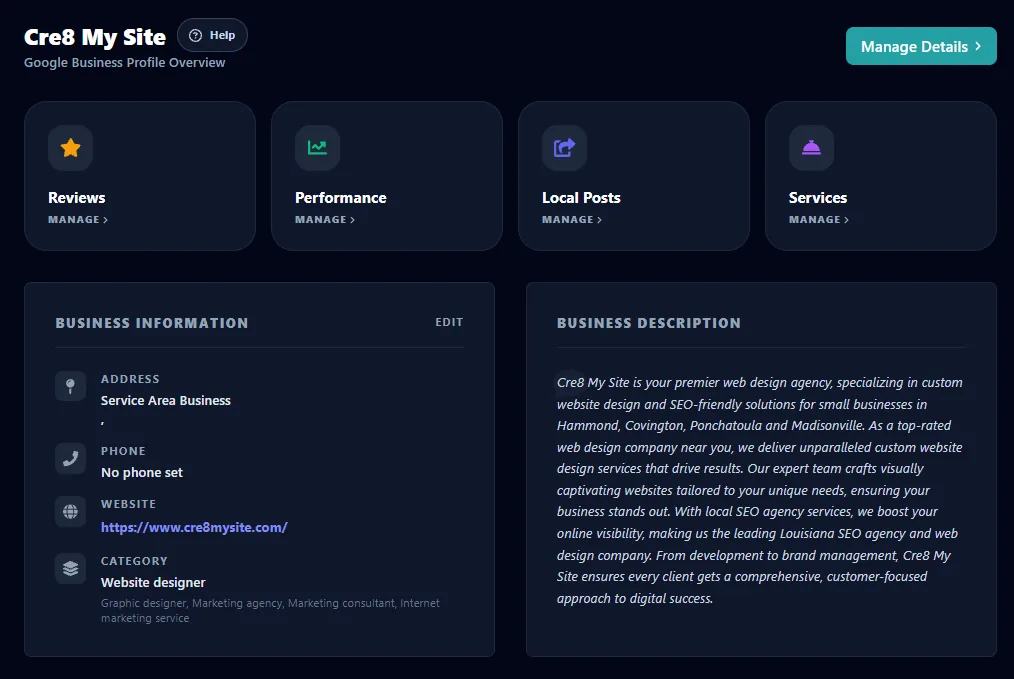This screenshot has width=1014, height=679.
Task: Click the Category layers icon
Action: click(70, 568)
